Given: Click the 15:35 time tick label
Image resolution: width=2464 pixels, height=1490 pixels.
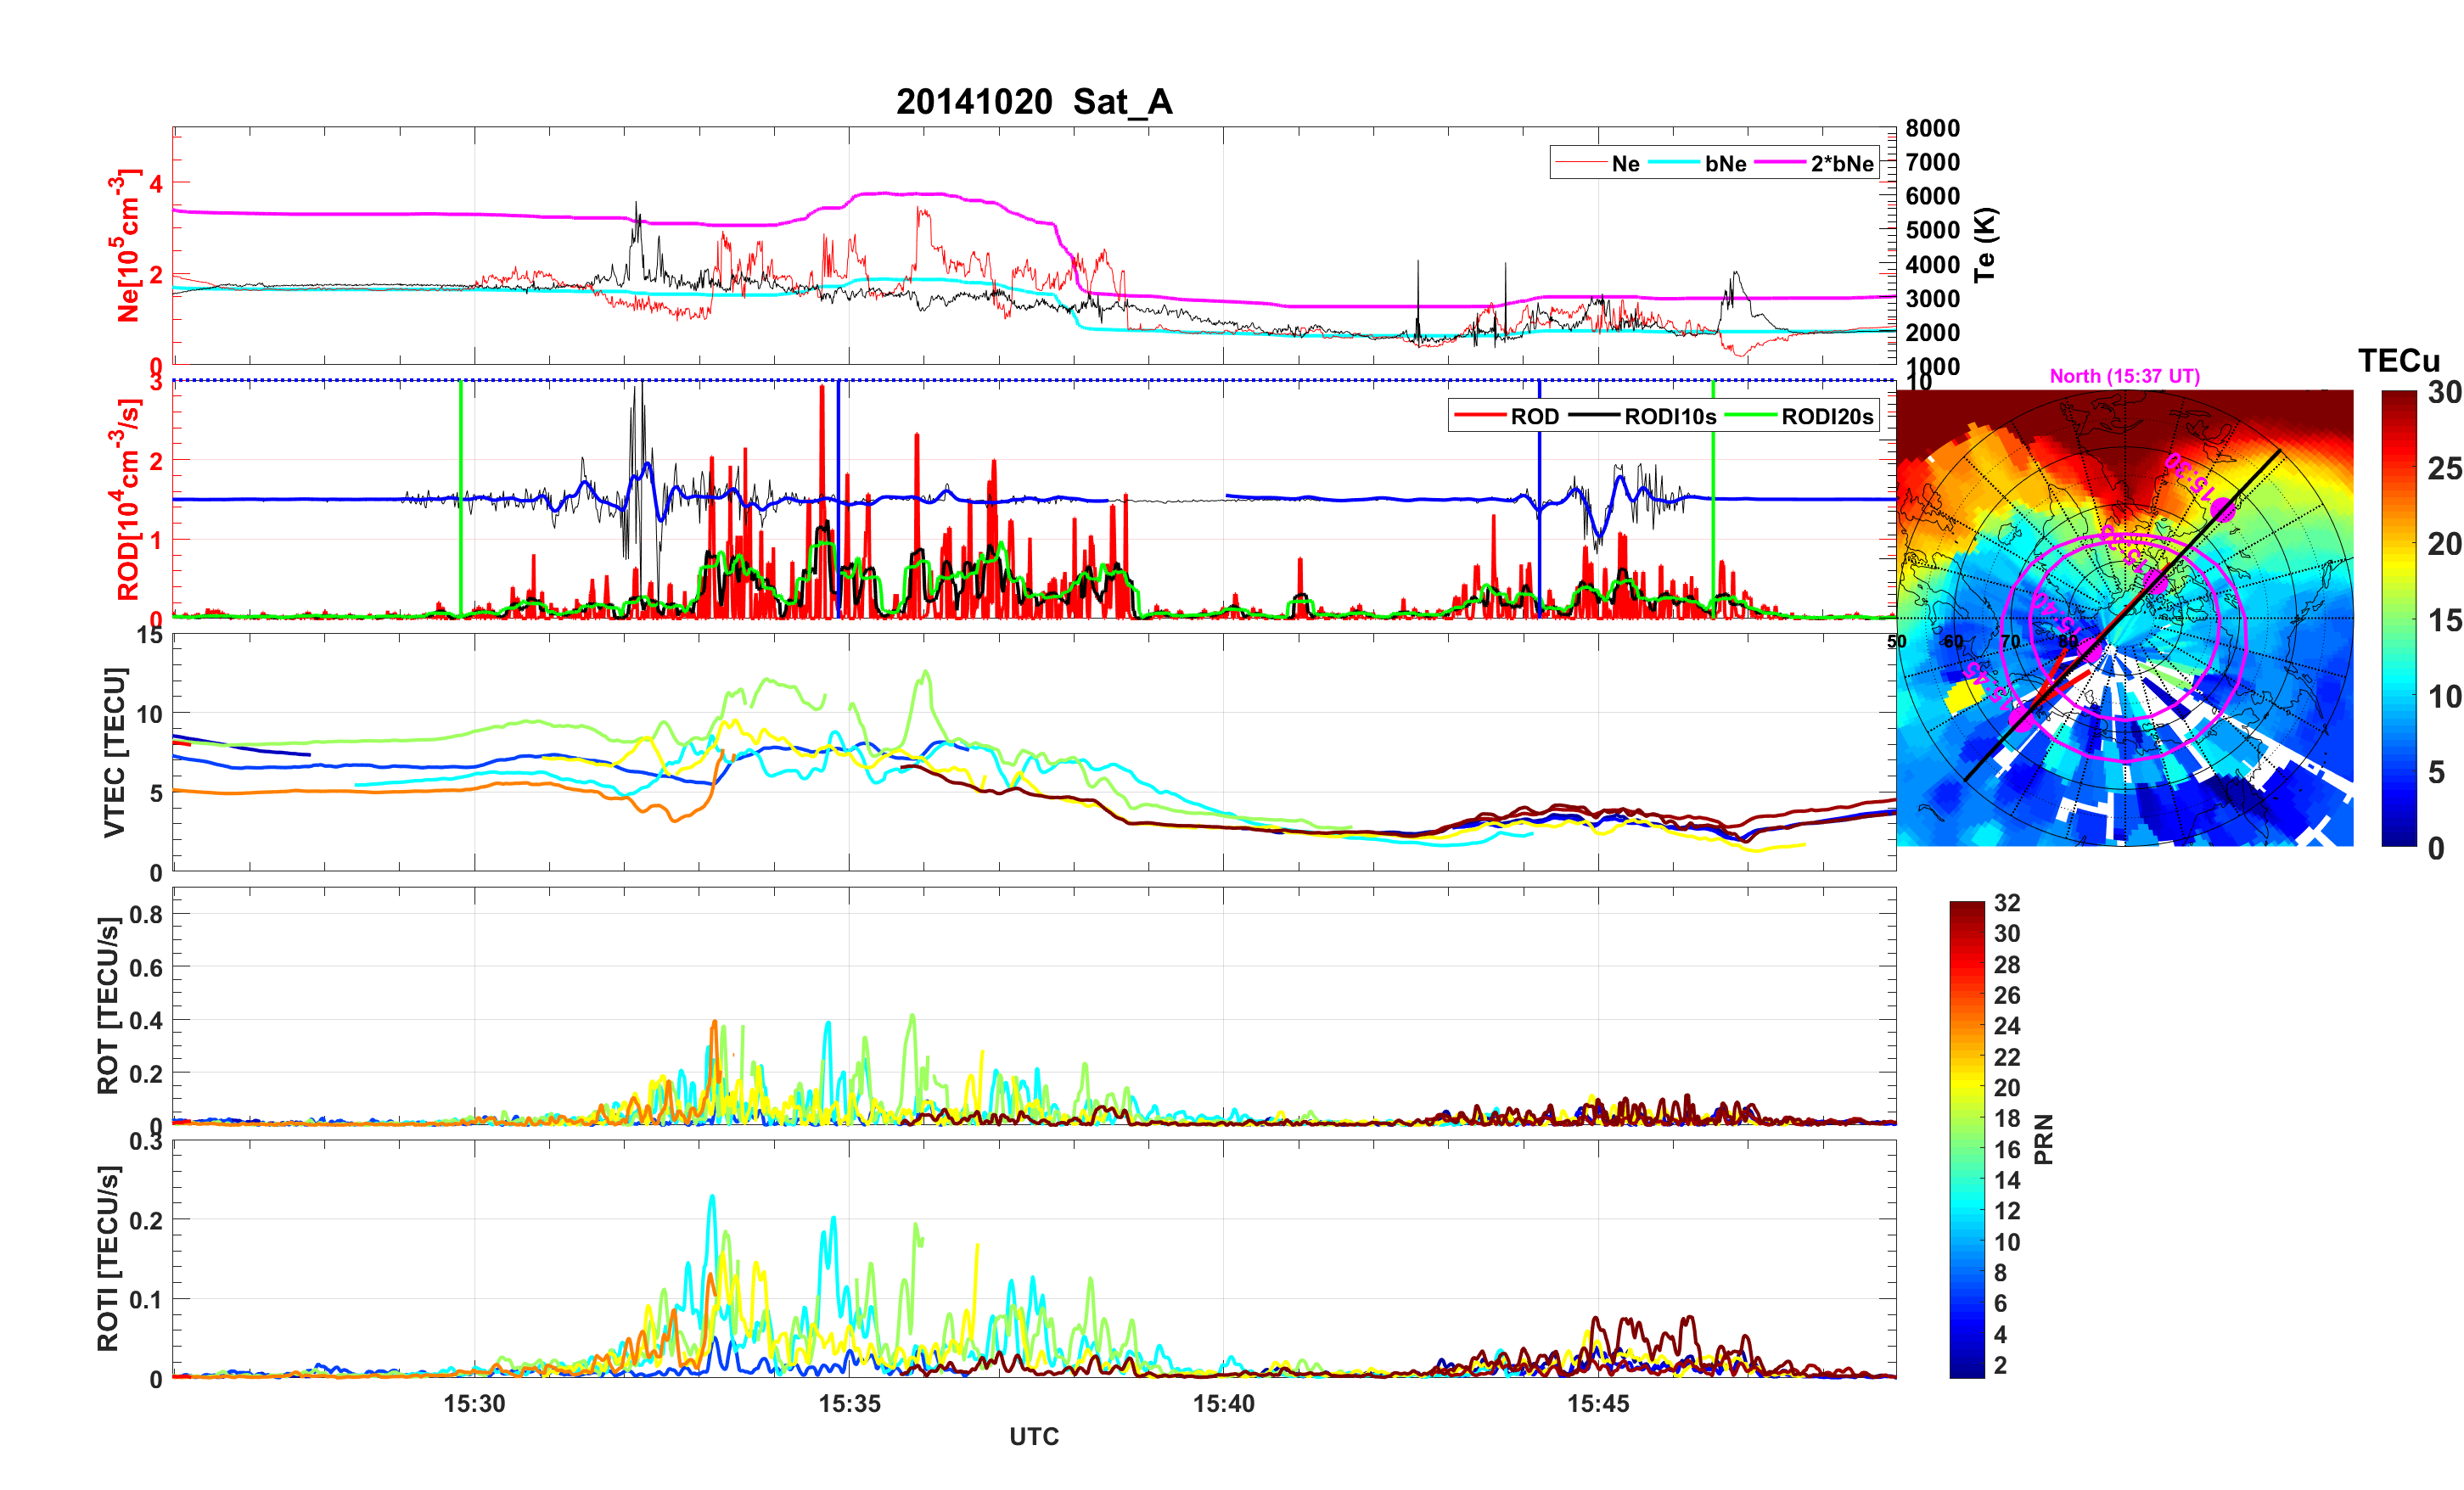Looking at the screenshot, I should (849, 1403).
